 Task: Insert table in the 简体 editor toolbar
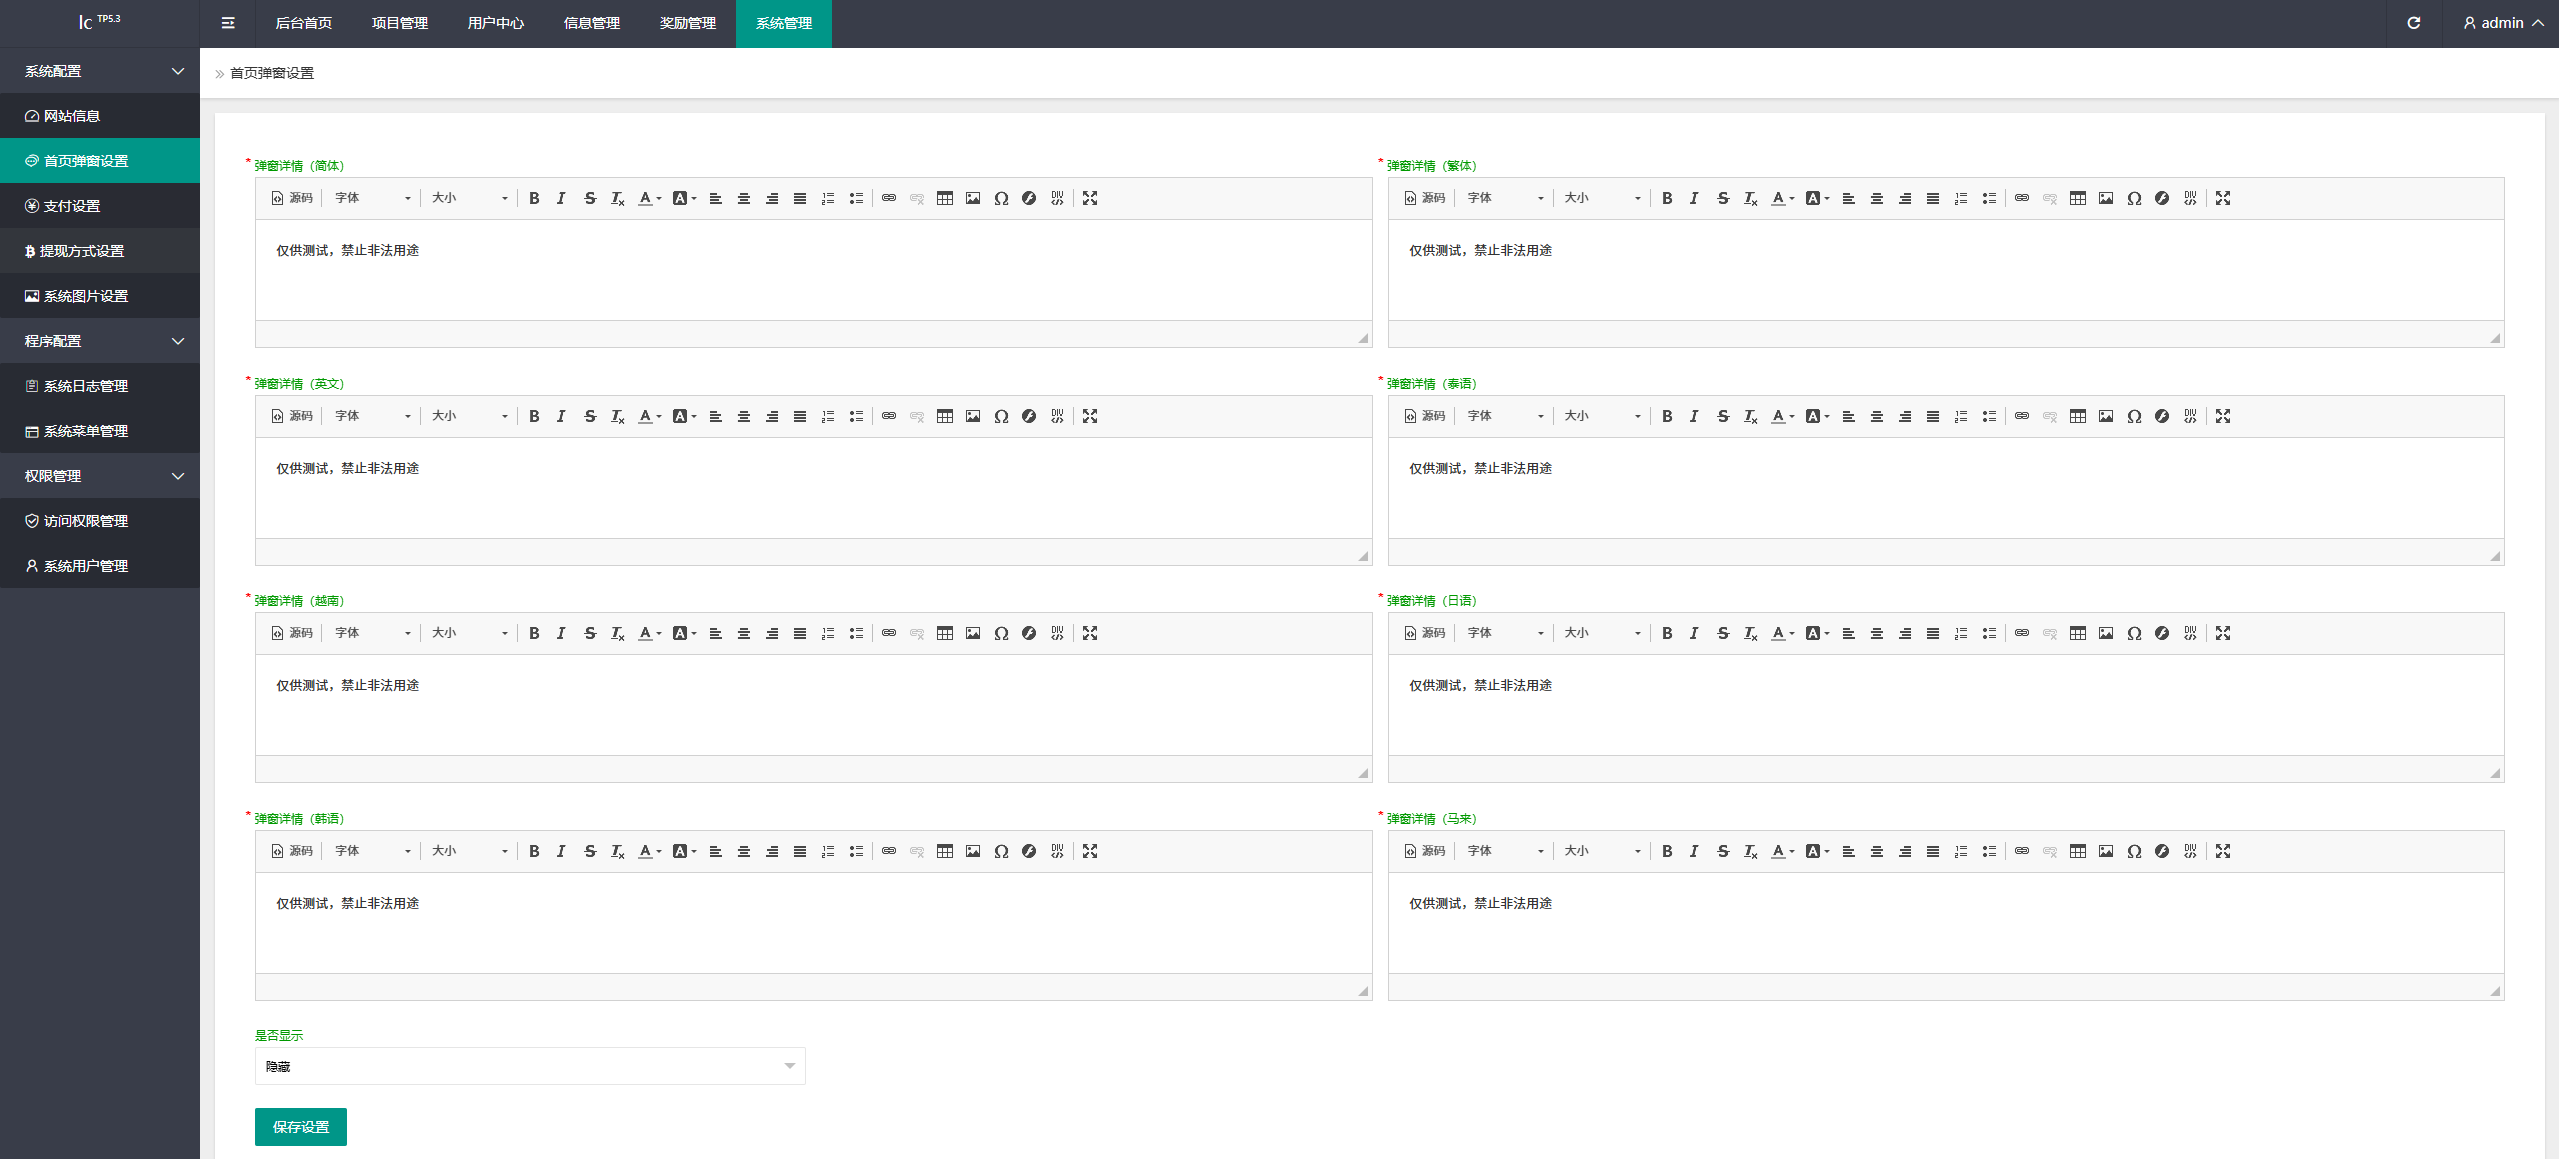(x=945, y=198)
